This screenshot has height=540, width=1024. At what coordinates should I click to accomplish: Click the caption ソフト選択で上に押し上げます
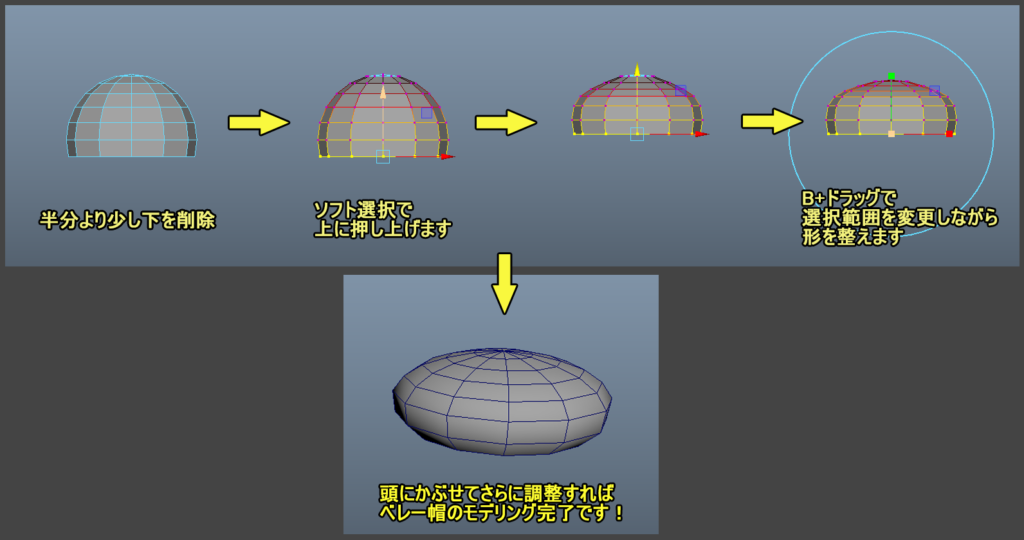pyautogui.click(x=382, y=220)
